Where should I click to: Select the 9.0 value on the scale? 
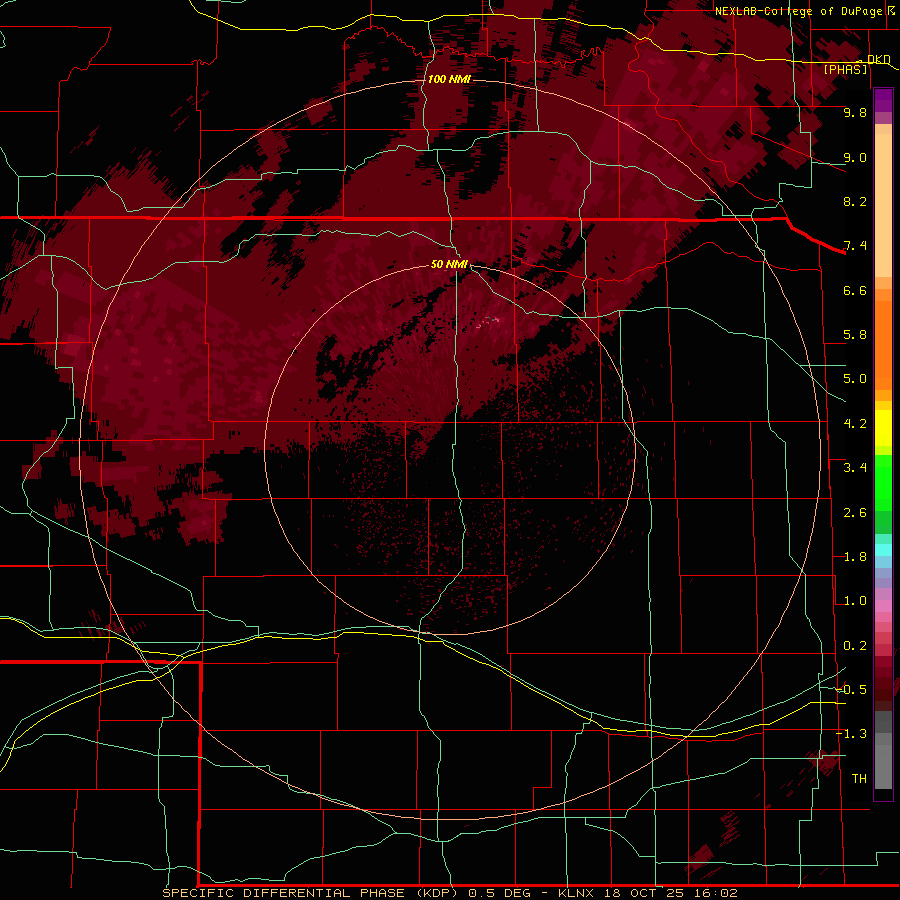(x=855, y=157)
